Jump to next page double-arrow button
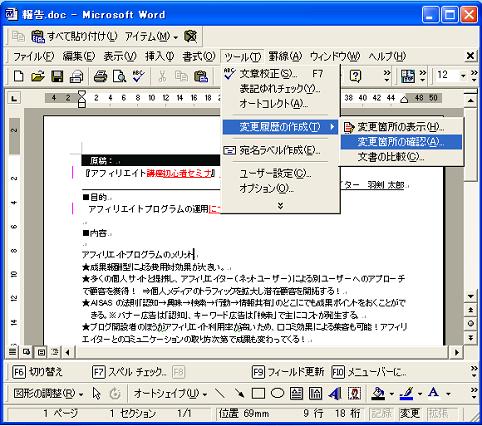The width and height of the screenshot is (482, 426). [x=470, y=337]
